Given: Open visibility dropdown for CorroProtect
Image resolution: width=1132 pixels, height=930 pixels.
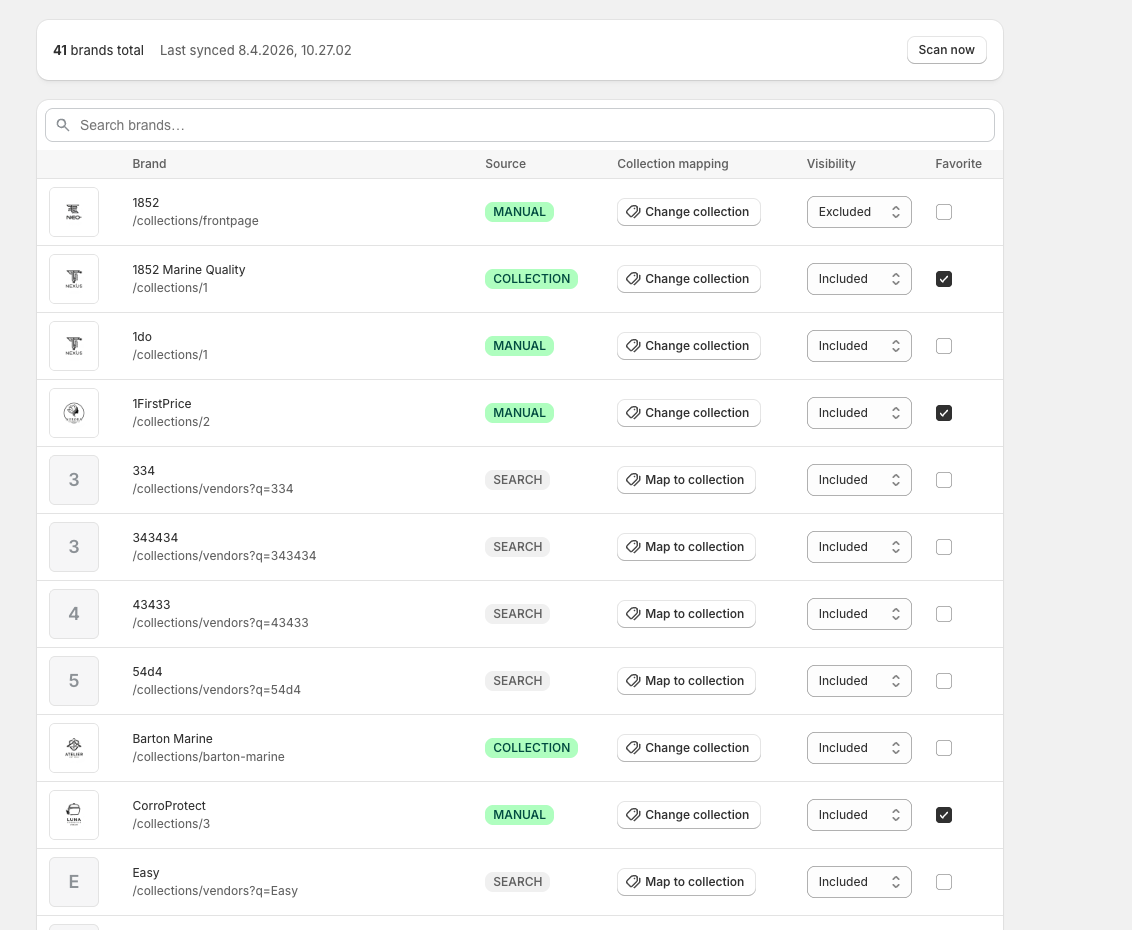Looking at the screenshot, I should click(859, 815).
